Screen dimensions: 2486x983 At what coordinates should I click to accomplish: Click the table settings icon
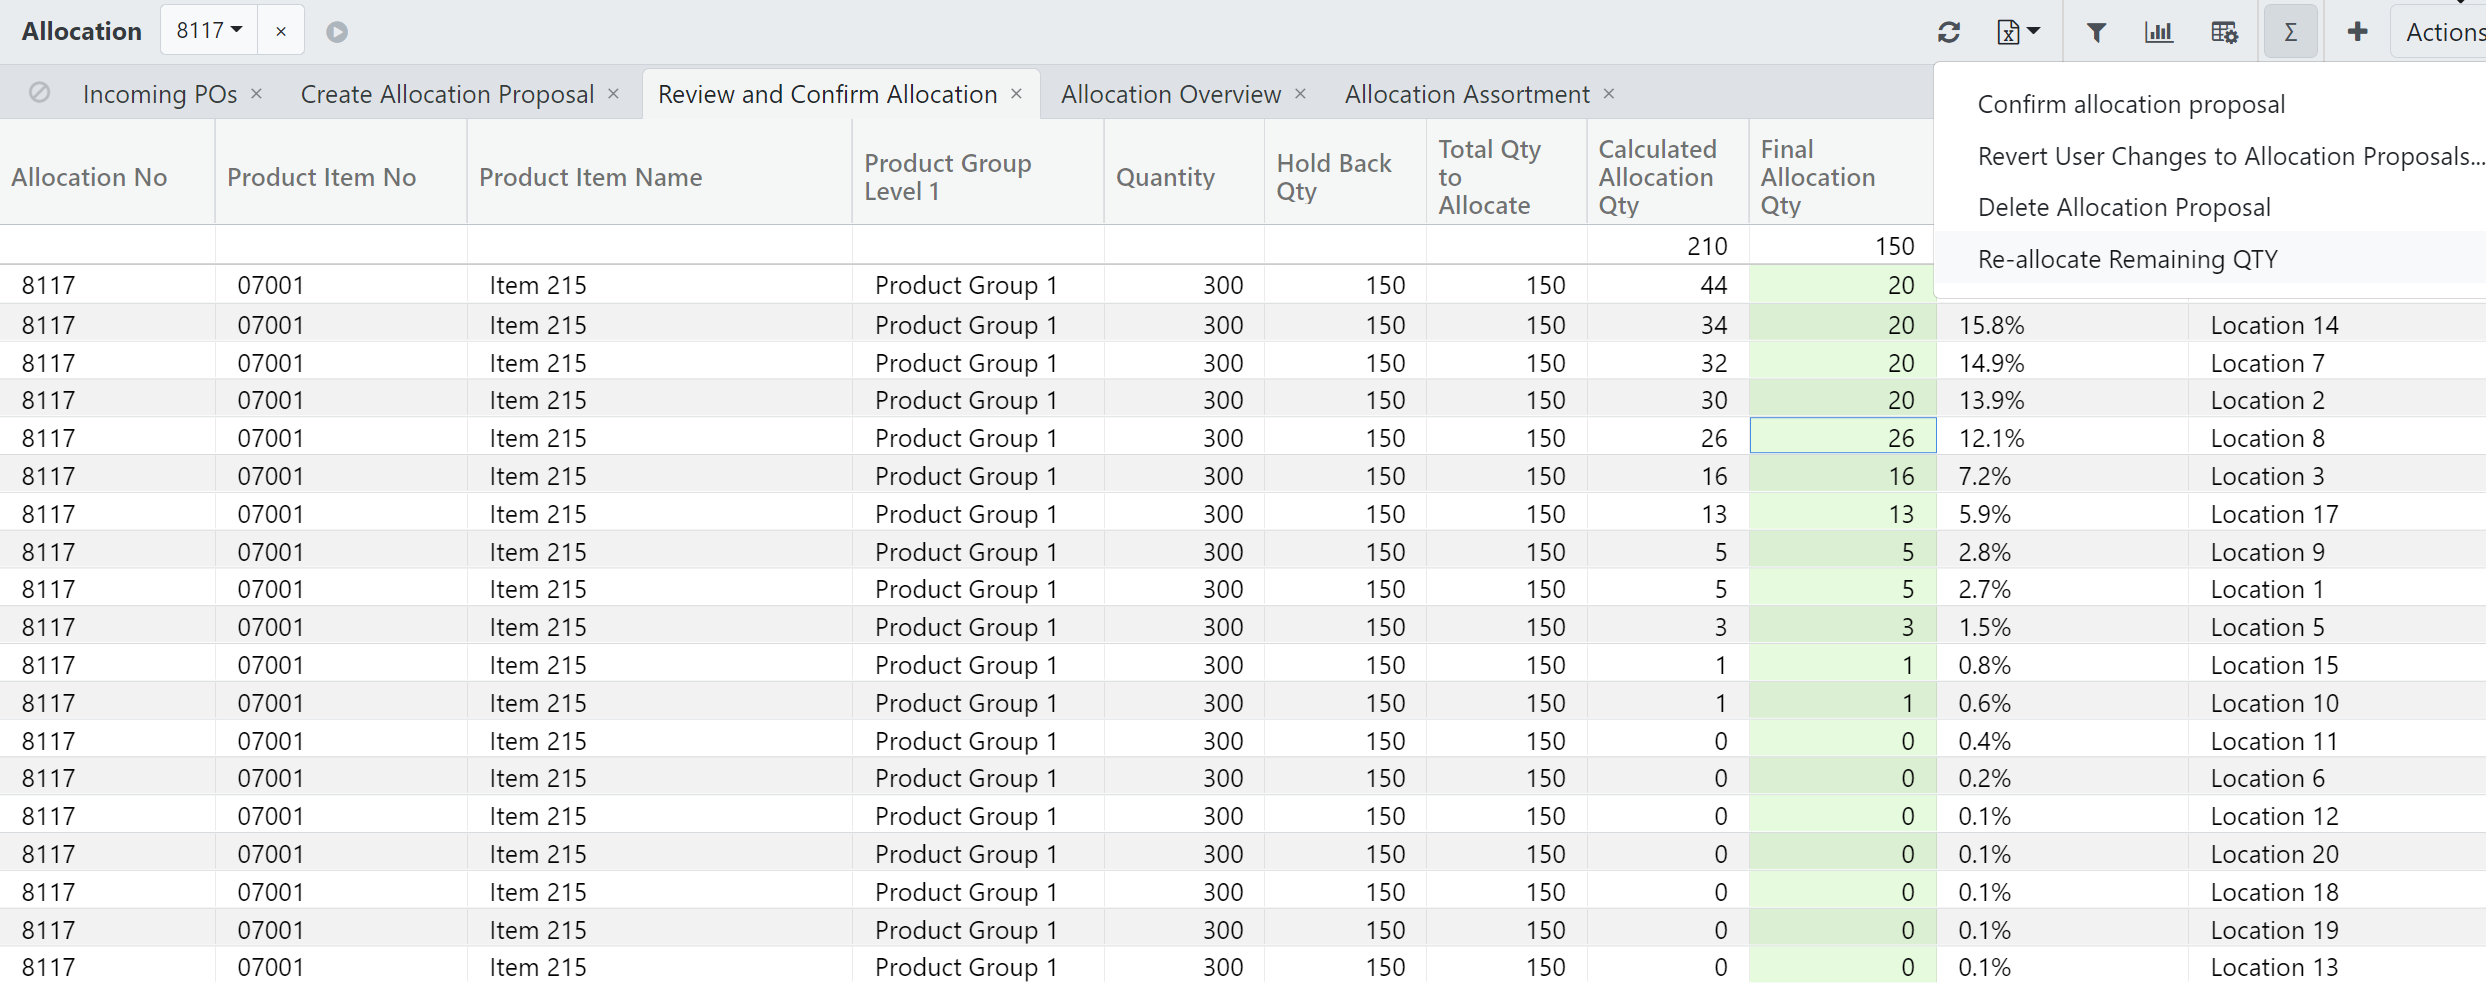coord(2224,32)
